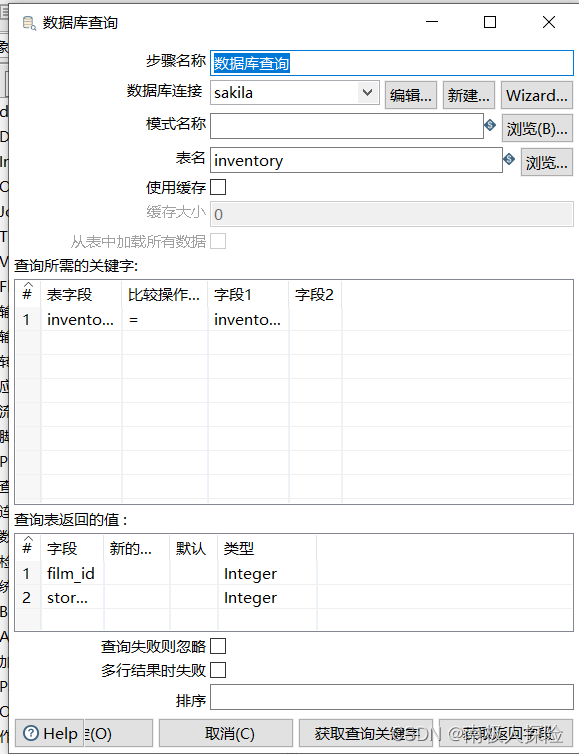
Task: Click the 比较操作 column header
Action: point(164,294)
